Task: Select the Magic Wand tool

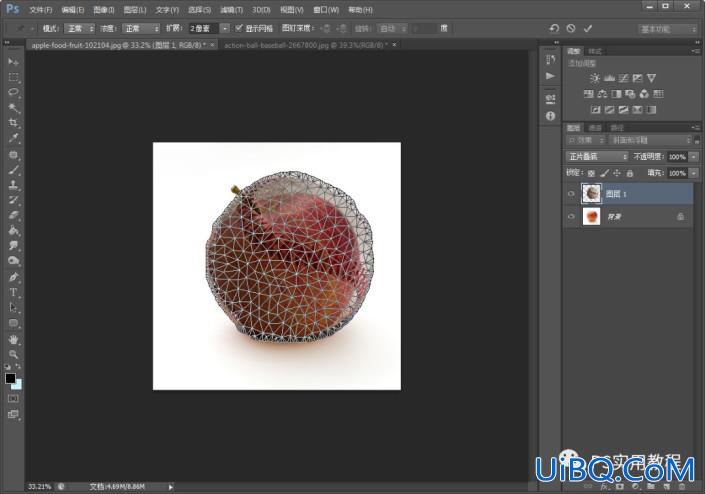Action: point(13,108)
